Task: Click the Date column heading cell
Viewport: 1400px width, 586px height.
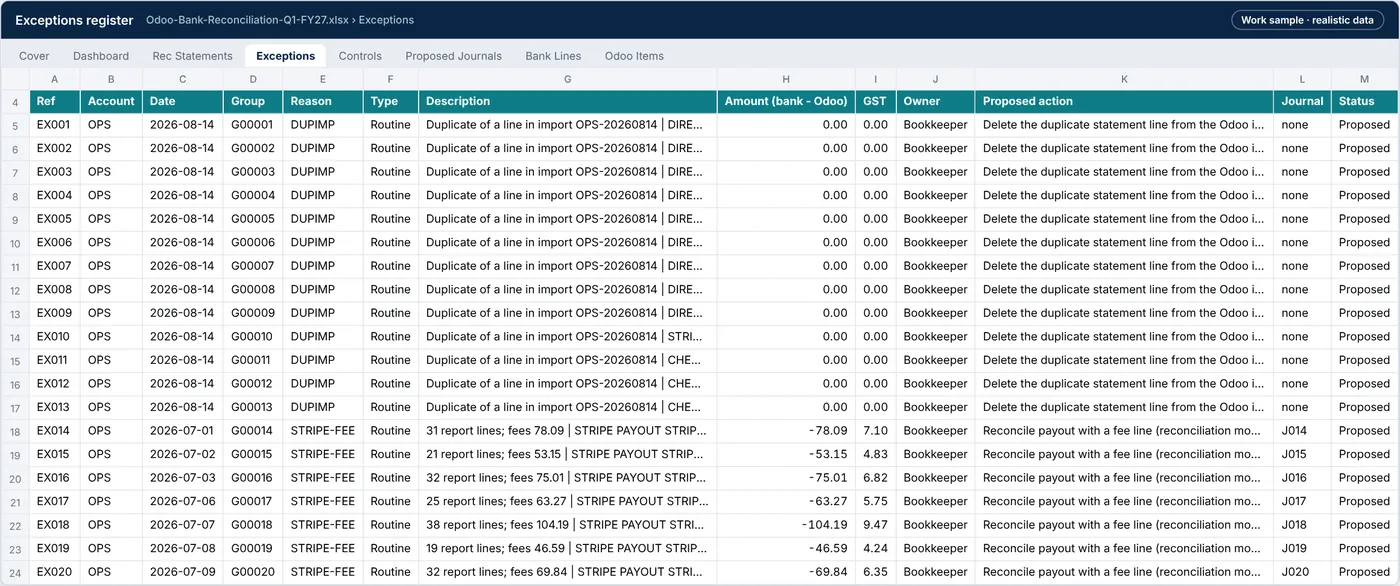Action: click(182, 101)
